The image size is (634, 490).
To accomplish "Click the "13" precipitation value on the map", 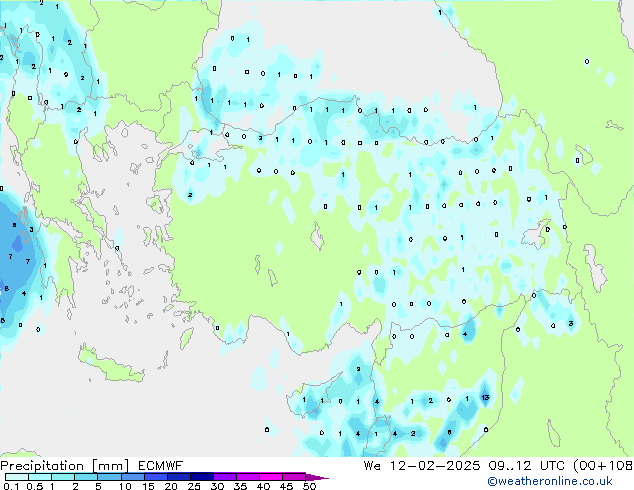I will coord(485,397).
